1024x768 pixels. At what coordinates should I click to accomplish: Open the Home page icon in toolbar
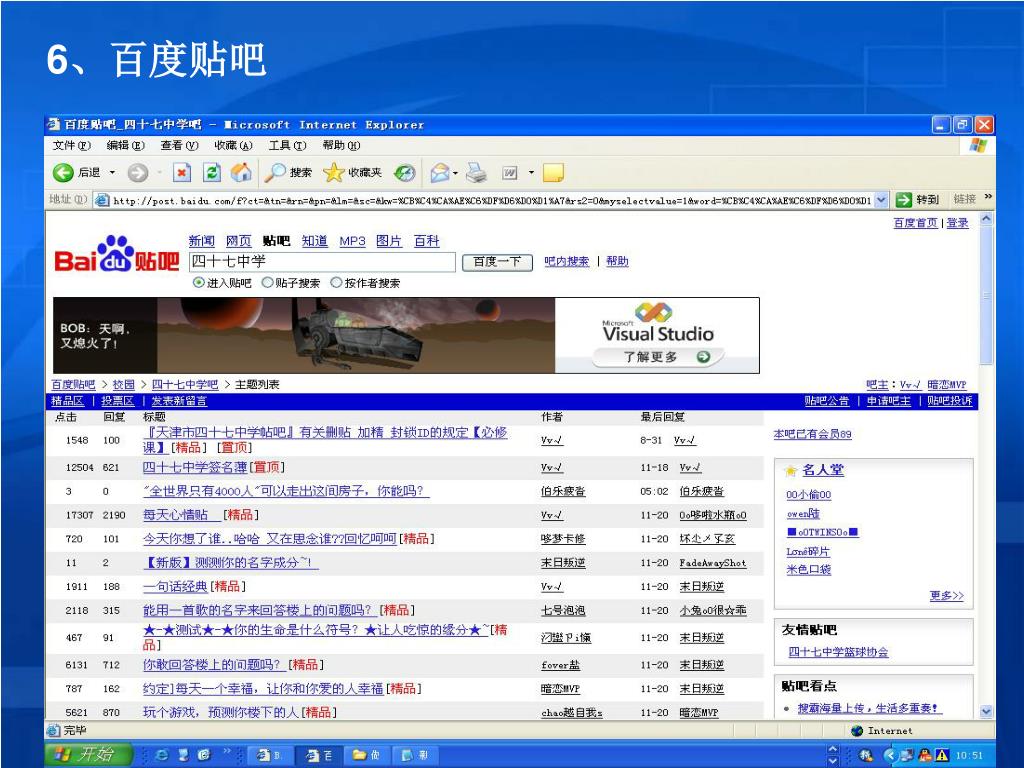click(x=241, y=172)
